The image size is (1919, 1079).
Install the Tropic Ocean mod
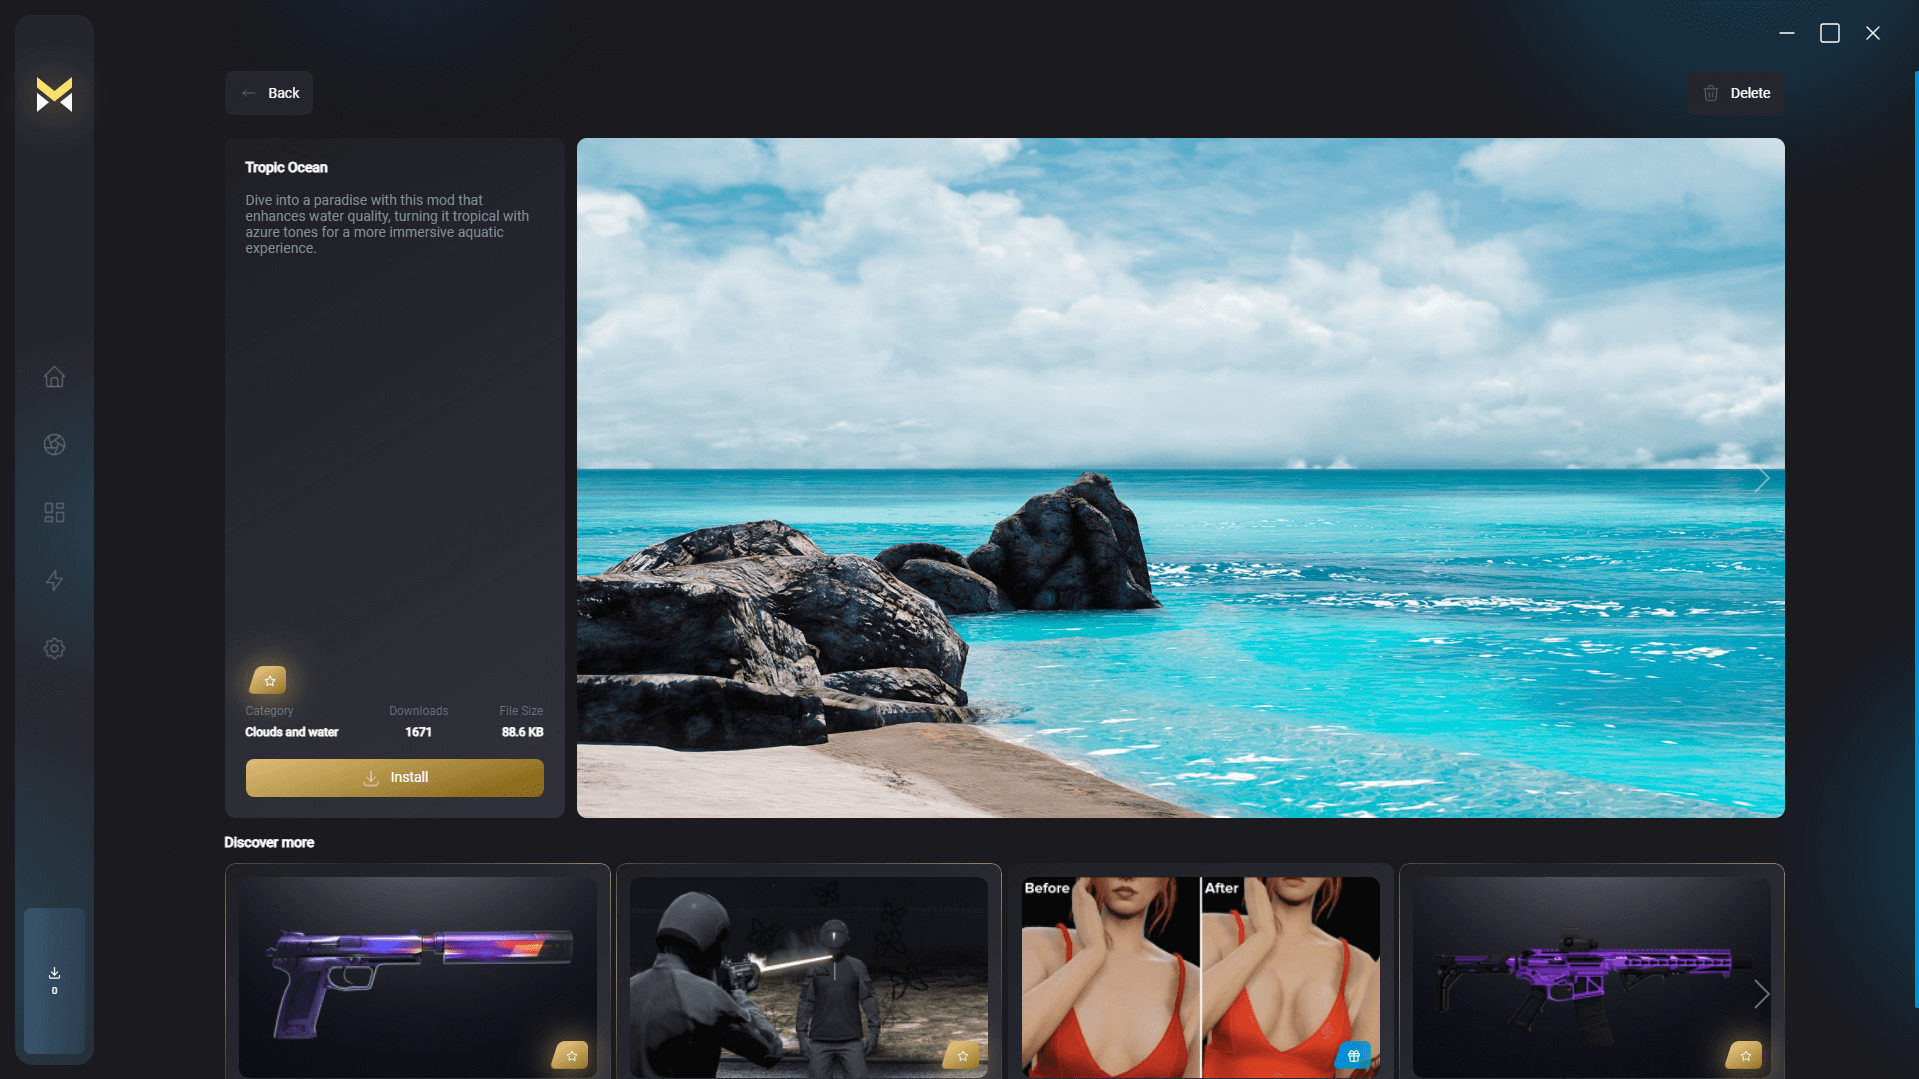[394, 778]
